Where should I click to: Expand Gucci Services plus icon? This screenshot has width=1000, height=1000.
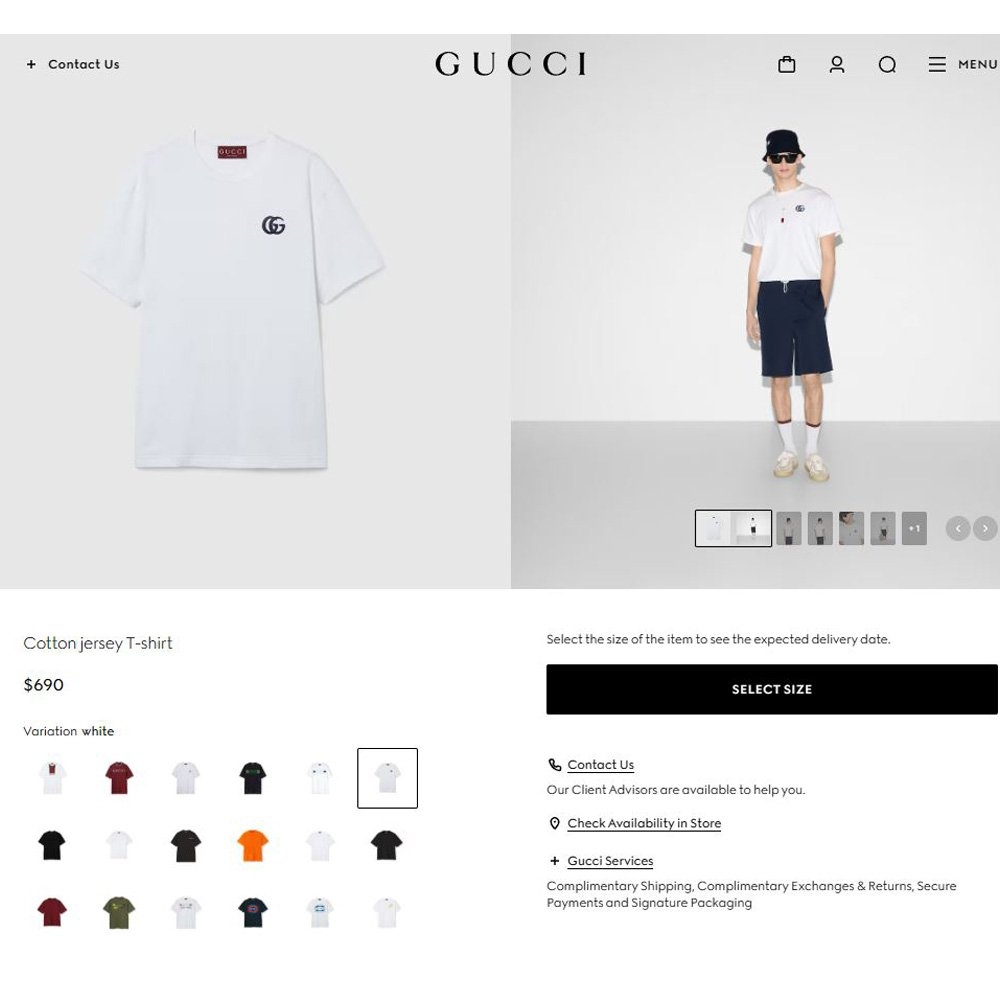554,861
